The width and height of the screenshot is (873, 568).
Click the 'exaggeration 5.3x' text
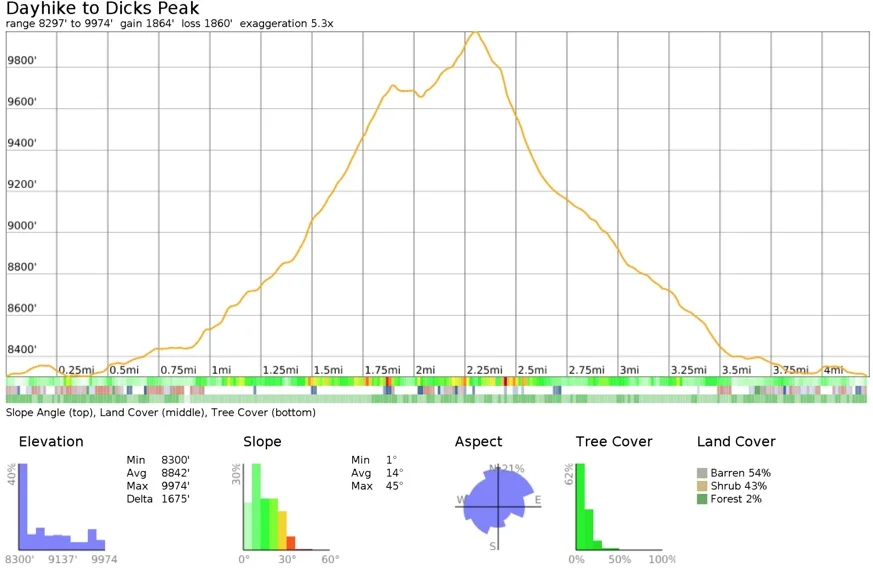click(286, 24)
